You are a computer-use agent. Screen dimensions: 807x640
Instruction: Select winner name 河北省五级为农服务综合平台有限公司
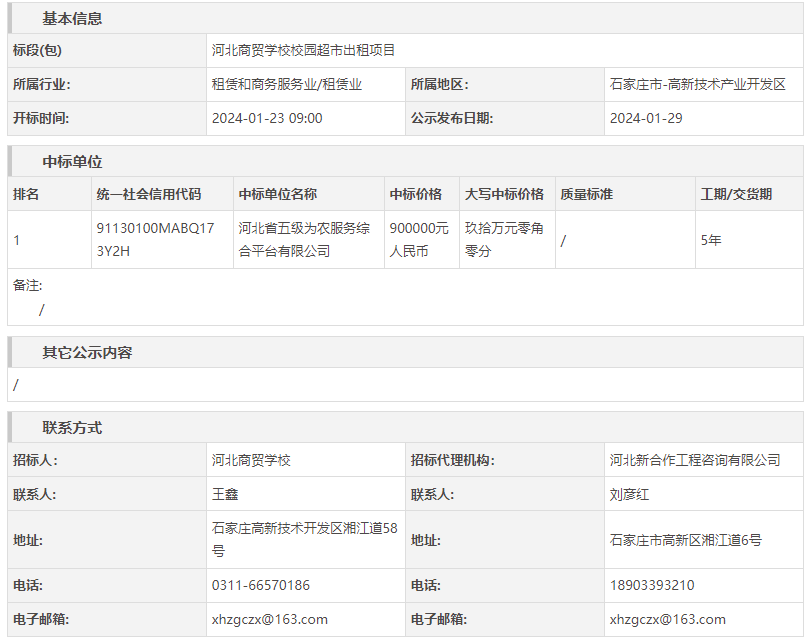[304, 240]
